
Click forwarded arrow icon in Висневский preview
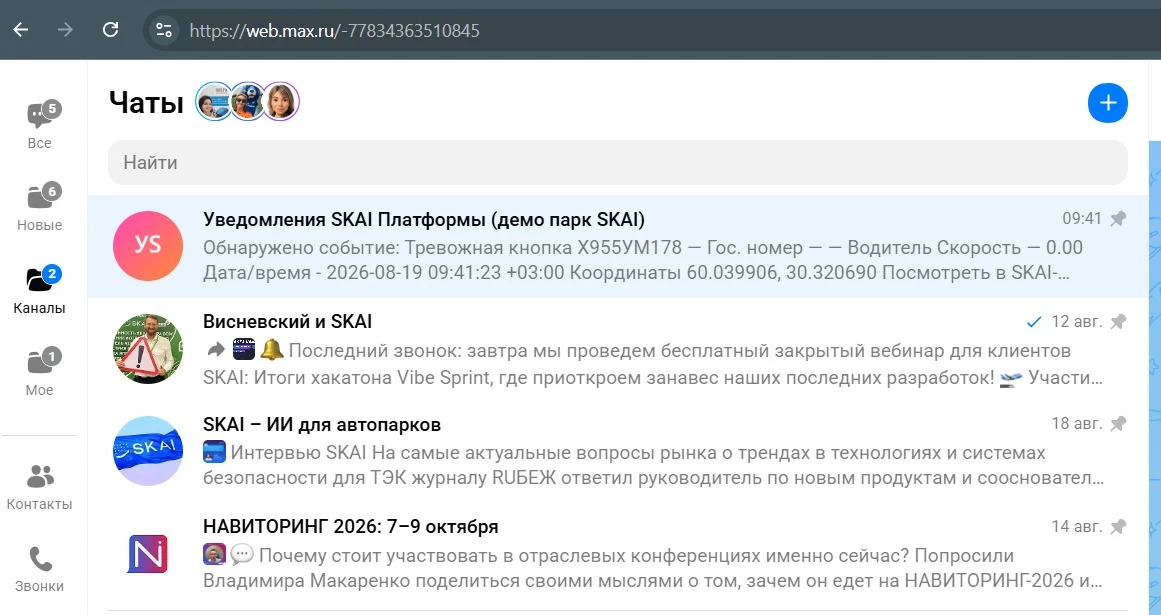pos(215,349)
